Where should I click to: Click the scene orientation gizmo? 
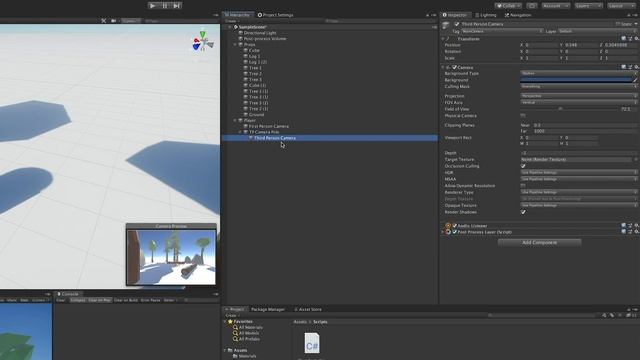[202, 41]
